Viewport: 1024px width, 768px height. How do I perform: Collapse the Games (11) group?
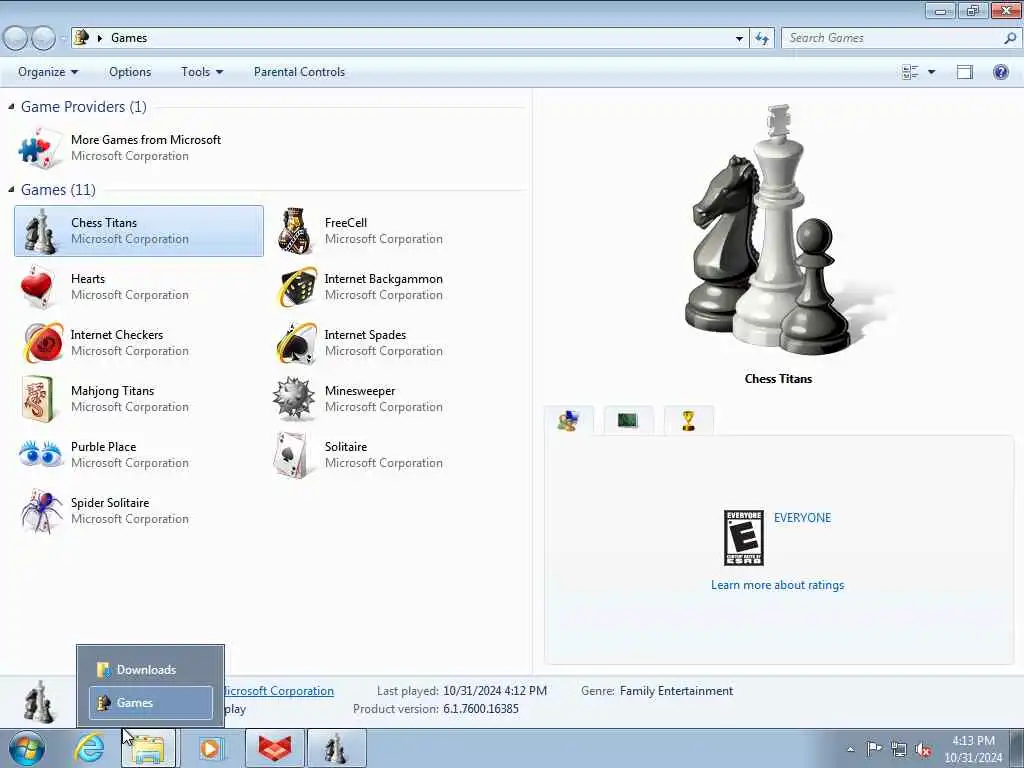coord(11,189)
